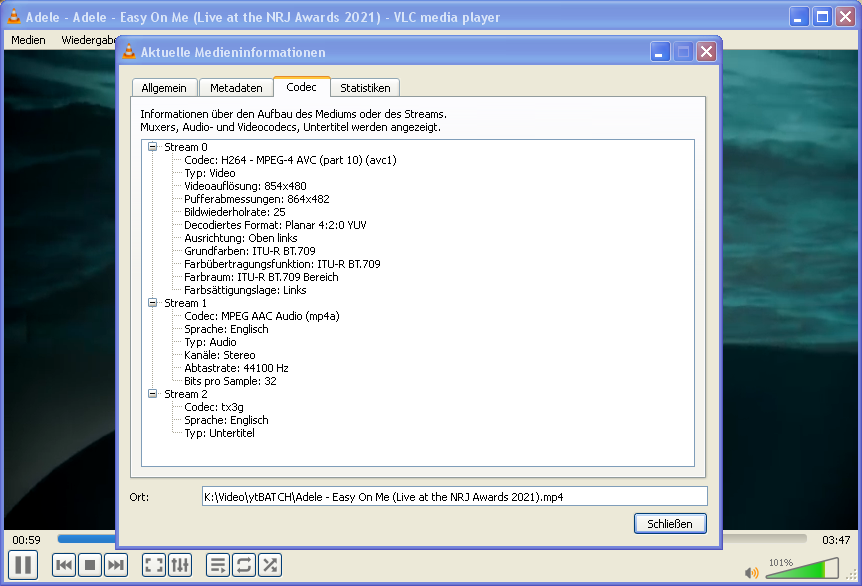Viewport: 862px width, 586px height.
Task: Click the playback progress seek bar
Action: tap(432, 539)
